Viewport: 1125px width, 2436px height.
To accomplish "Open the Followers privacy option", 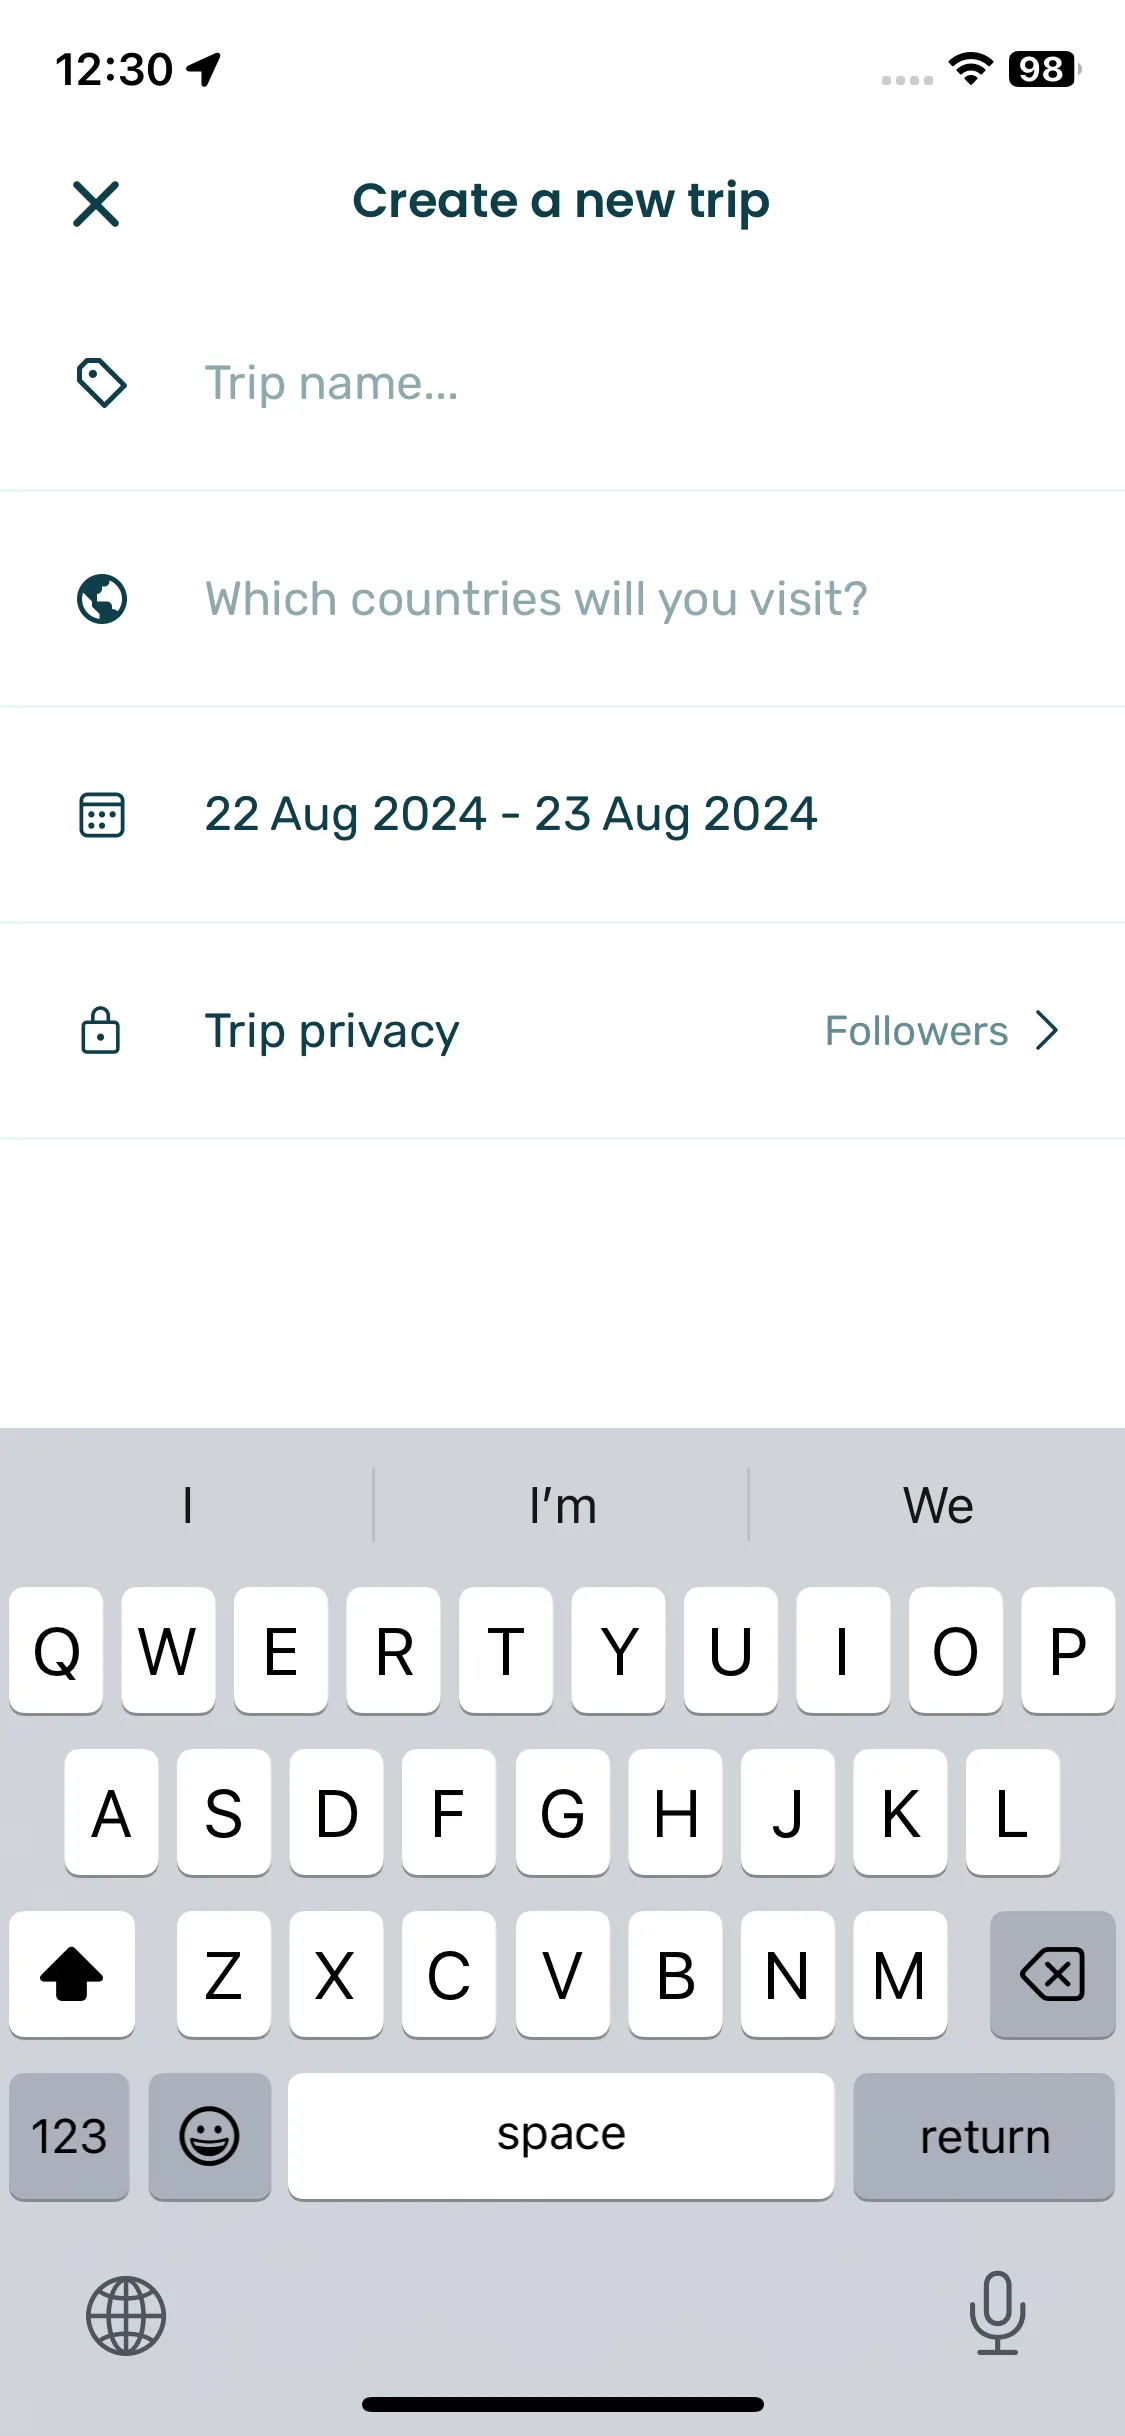I will [916, 1031].
